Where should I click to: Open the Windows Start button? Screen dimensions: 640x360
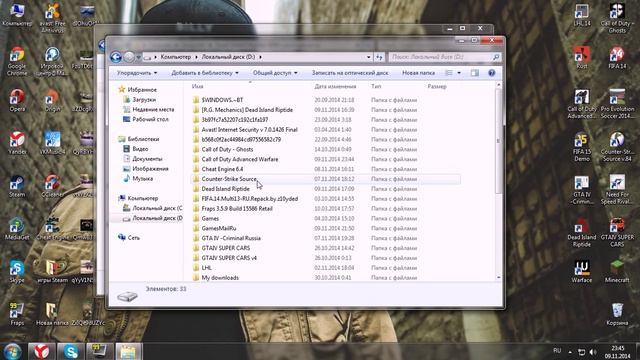[x=13, y=351]
